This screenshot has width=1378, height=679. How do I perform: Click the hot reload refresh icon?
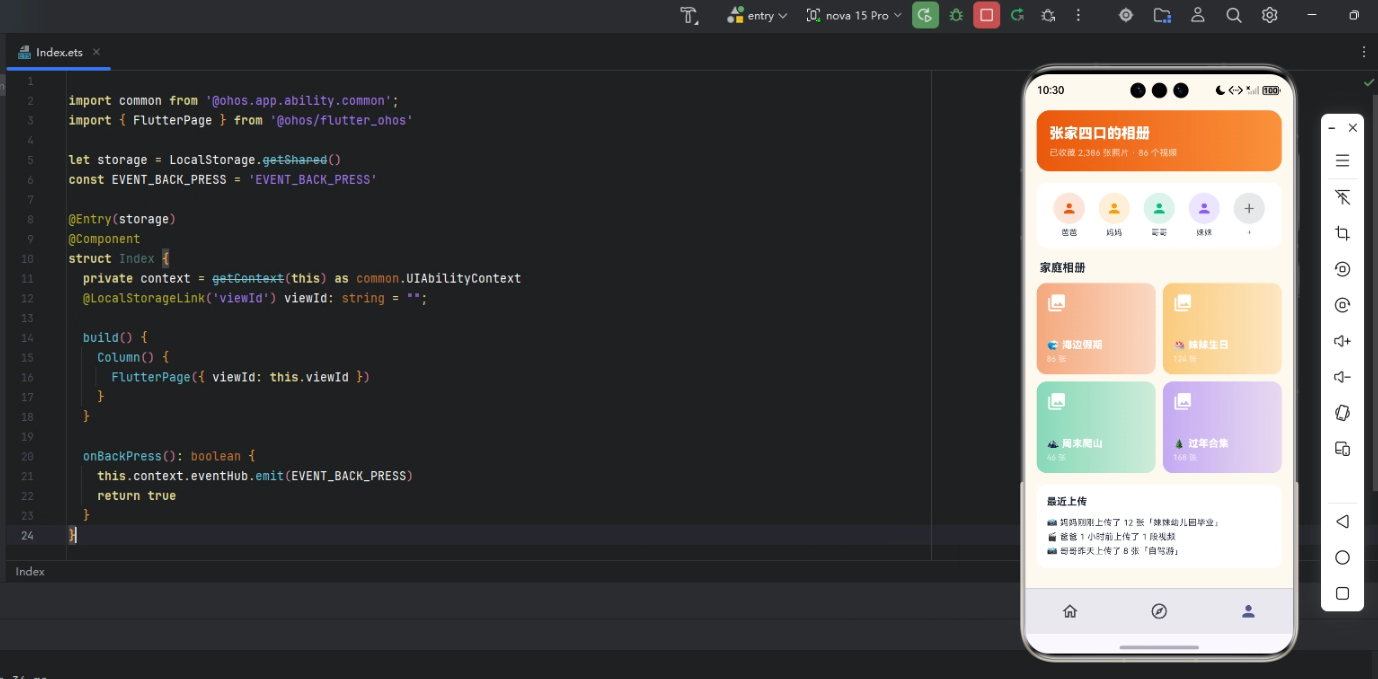point(1017,15)
